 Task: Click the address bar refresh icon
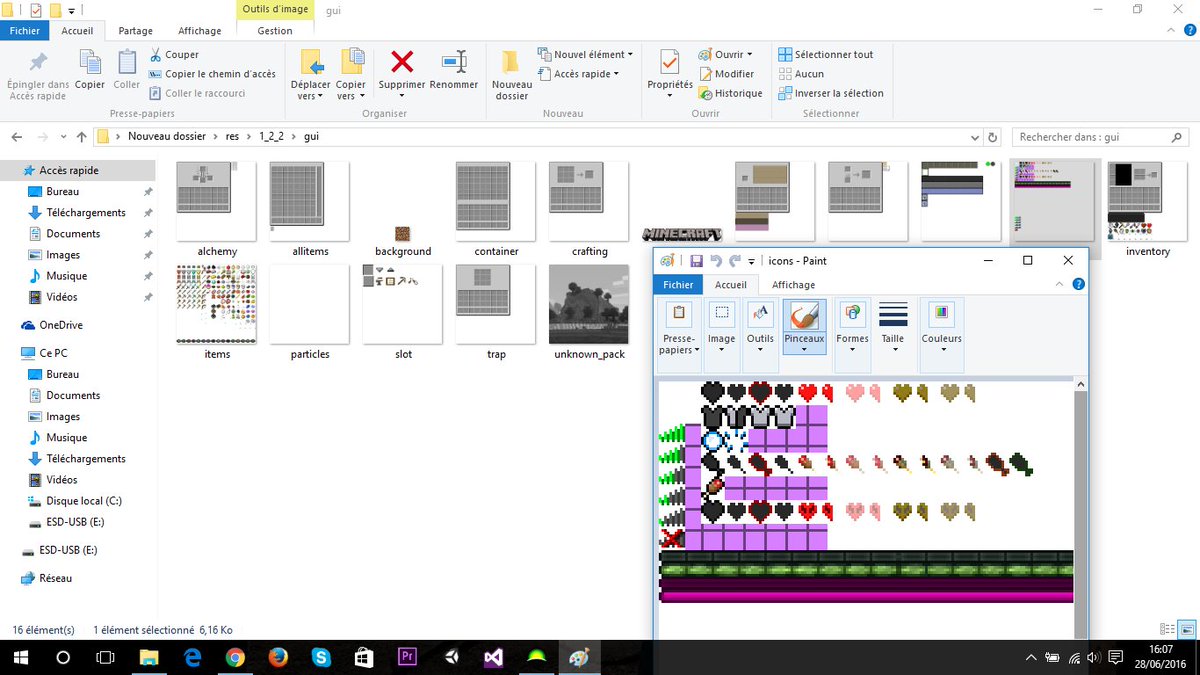coord(992,137)
